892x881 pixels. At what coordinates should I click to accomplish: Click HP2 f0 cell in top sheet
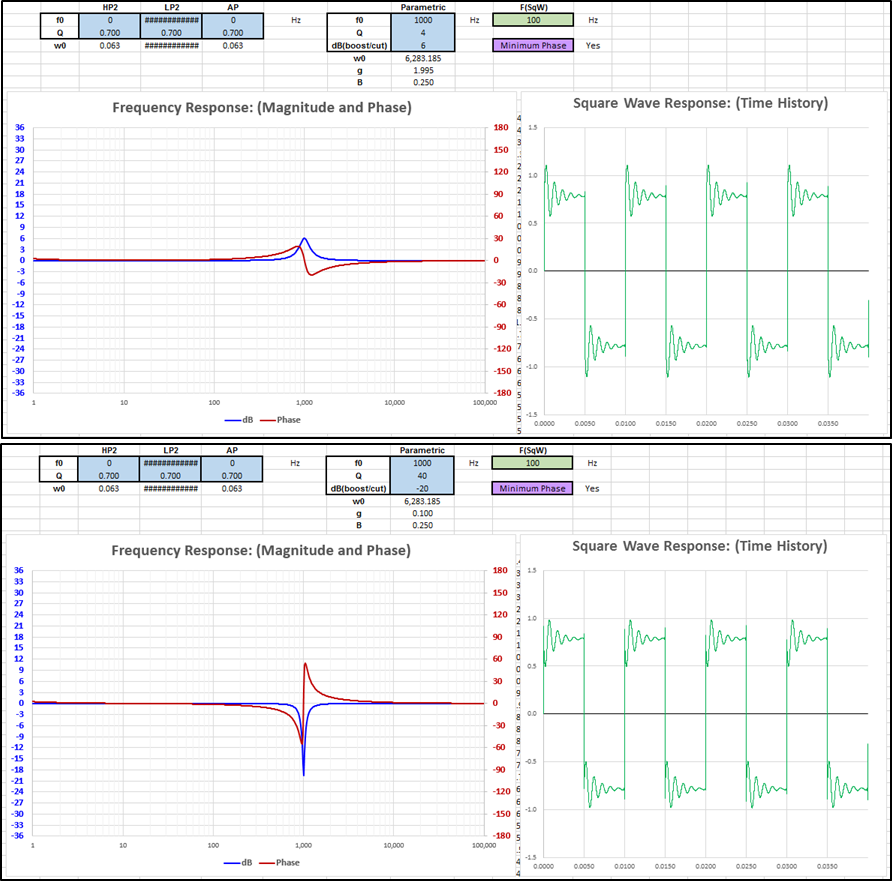[110, 20]
